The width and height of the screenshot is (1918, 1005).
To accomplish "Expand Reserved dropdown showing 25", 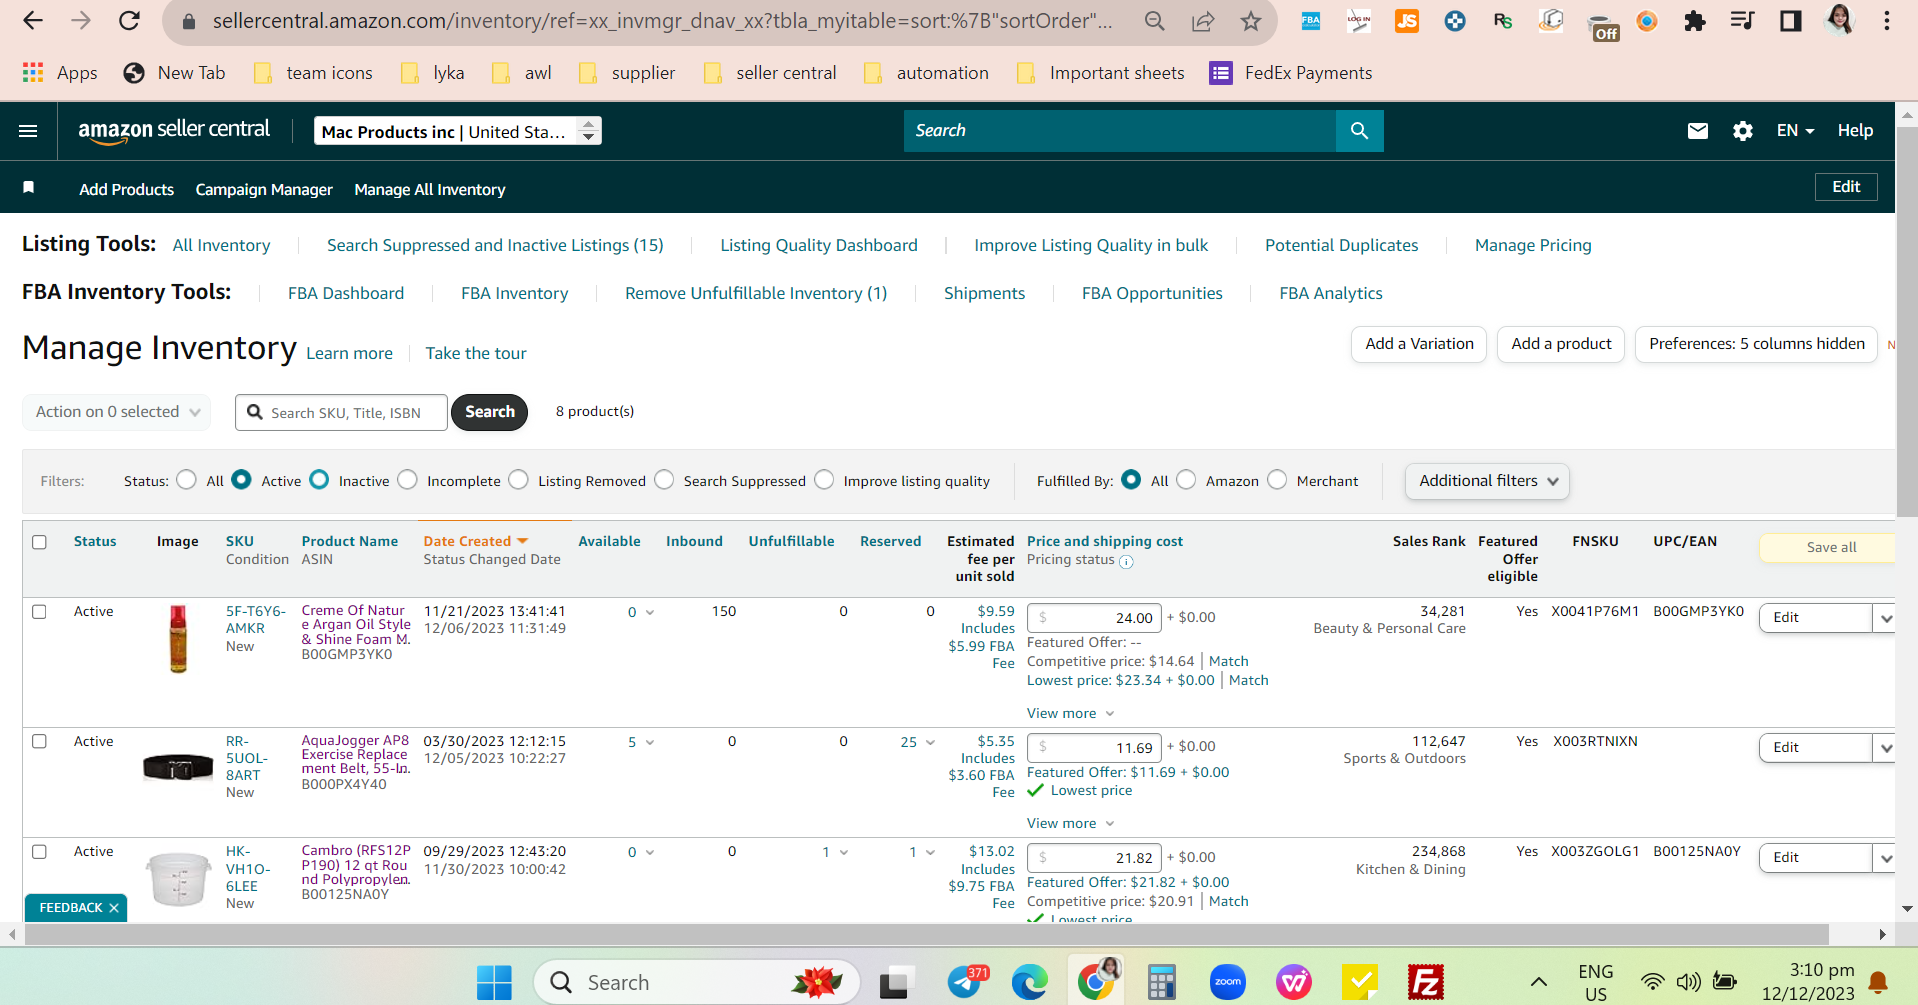I will coord(930,743).
